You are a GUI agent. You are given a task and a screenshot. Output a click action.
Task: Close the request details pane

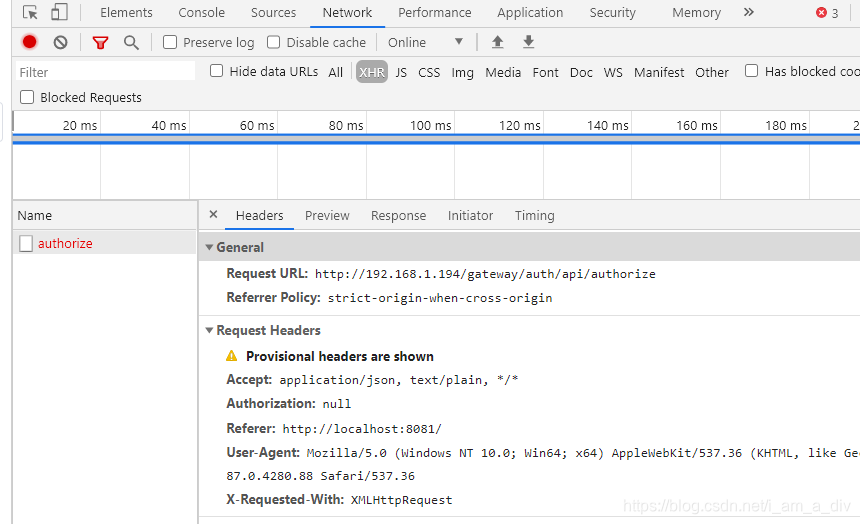click(214, 215)
